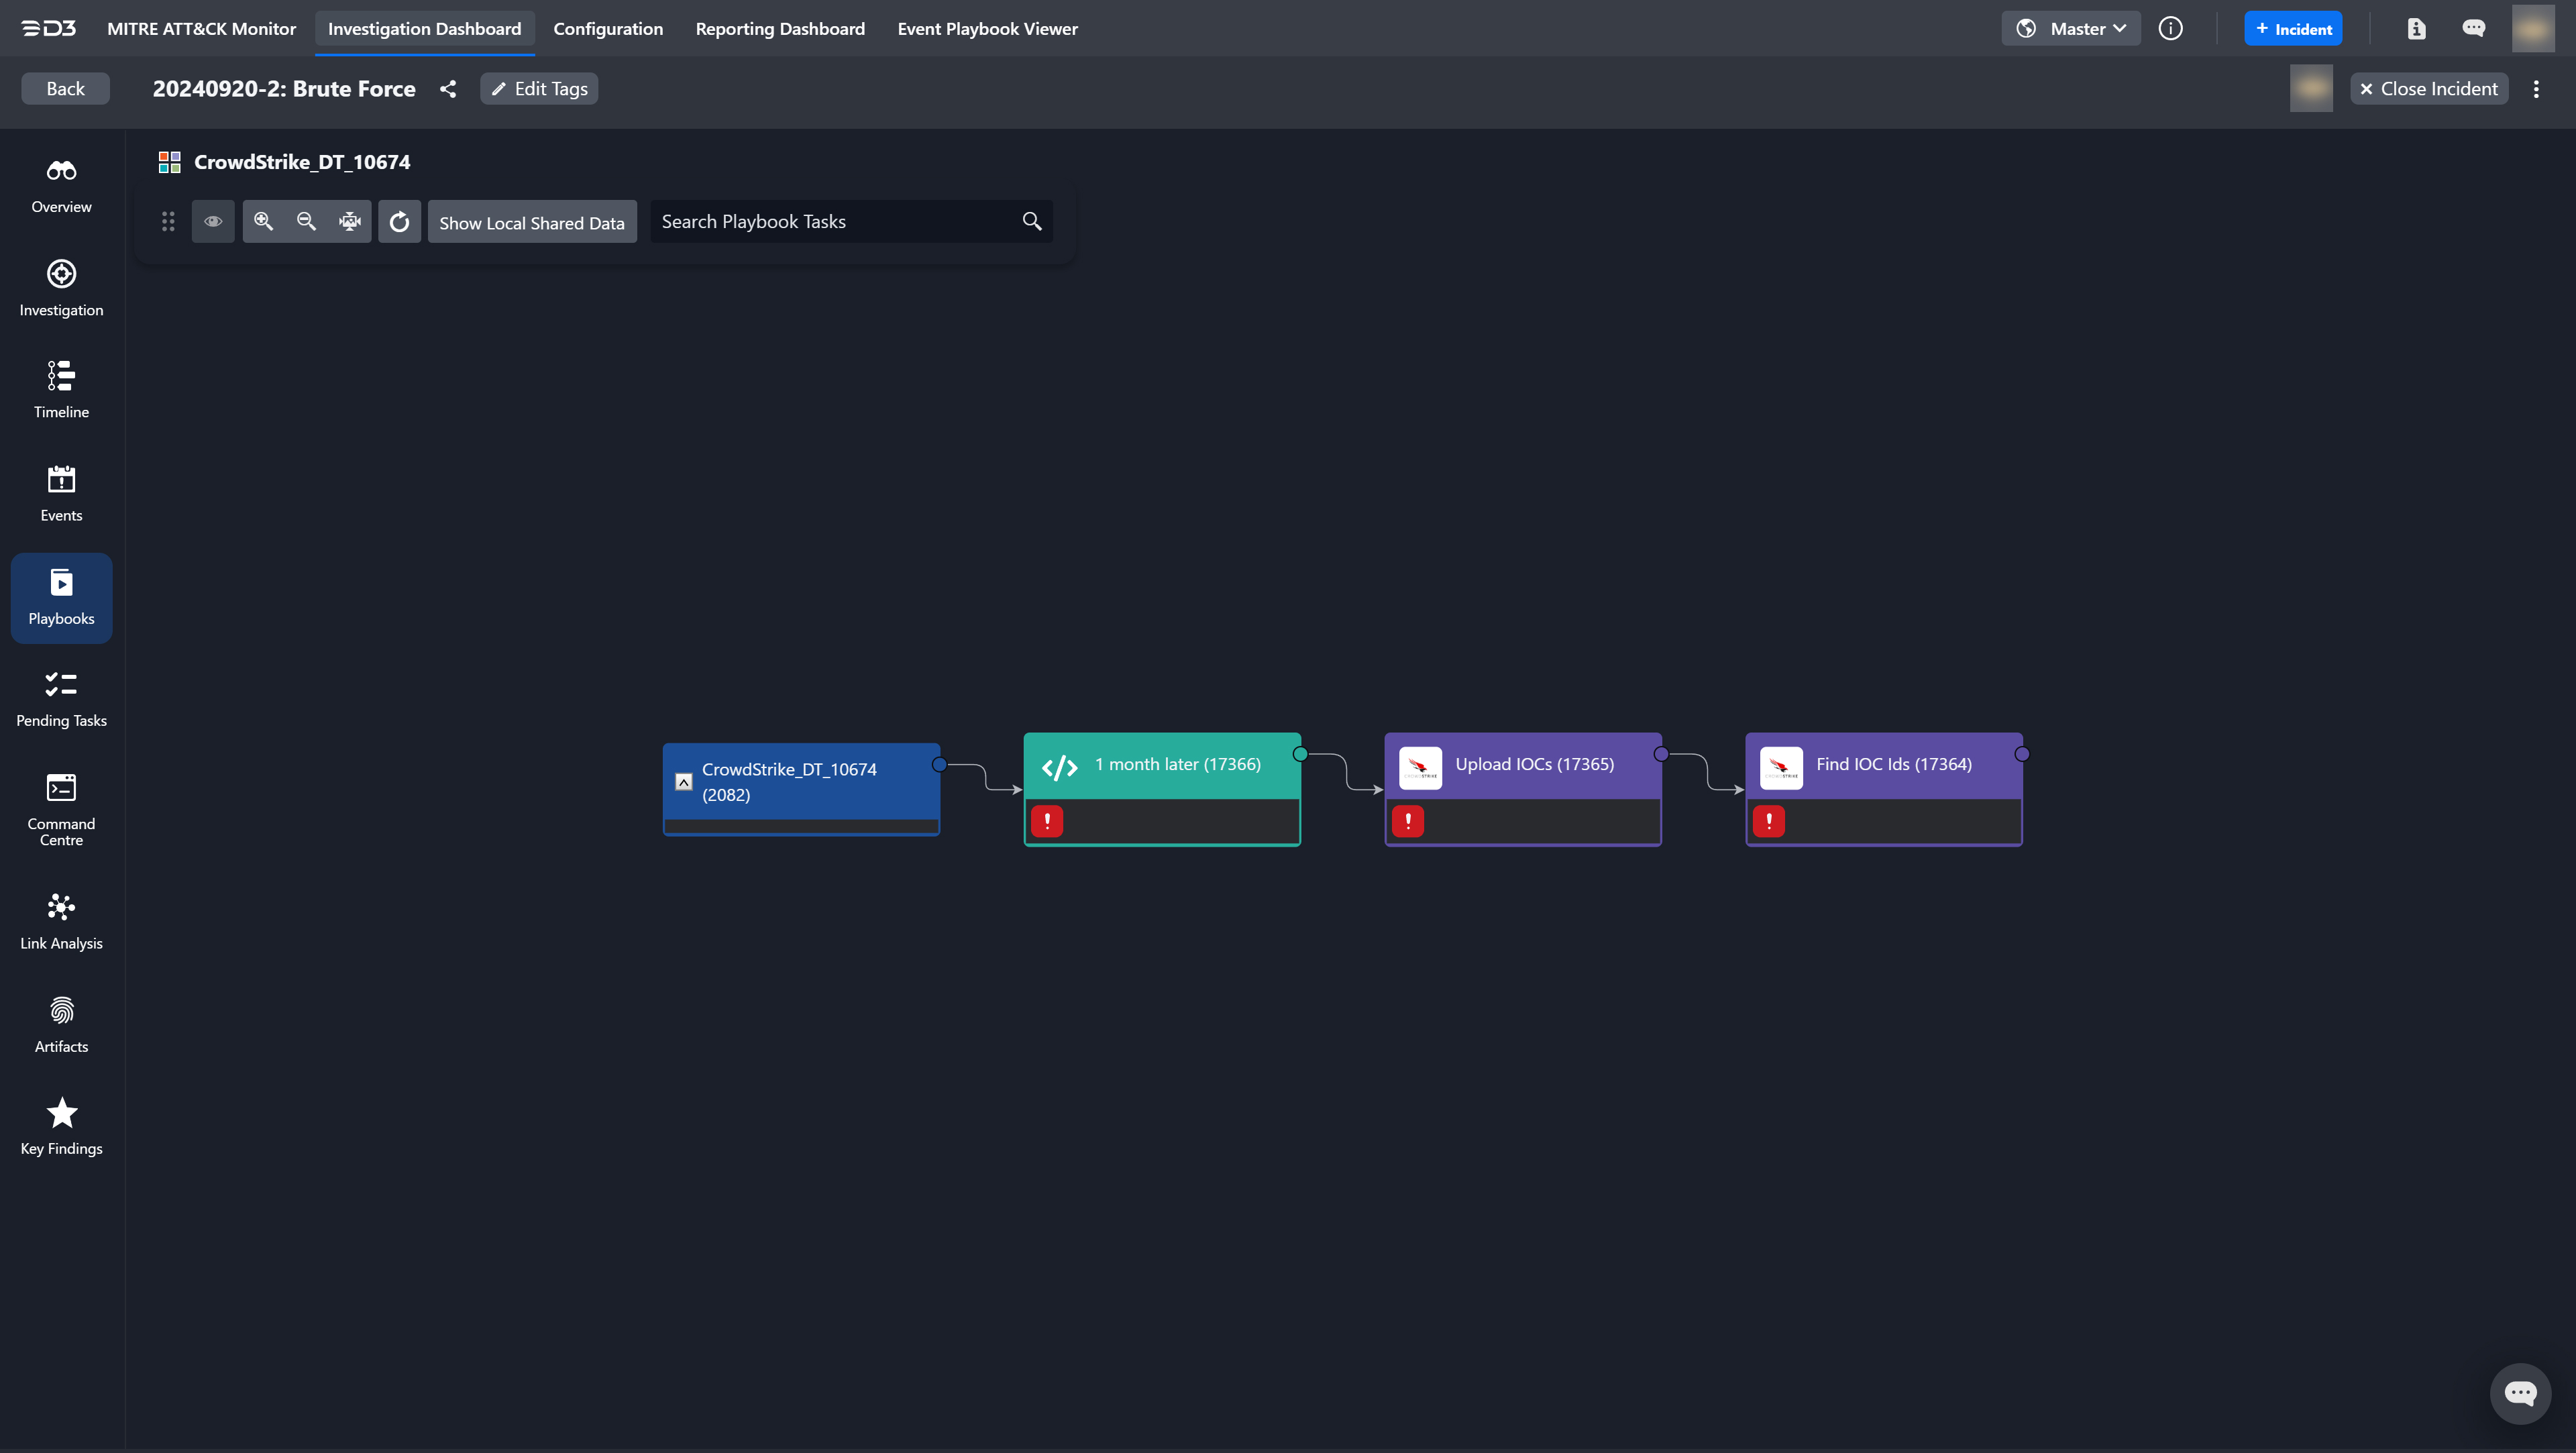Click the fit-to-screen icon in toolbar

[350, 221]
